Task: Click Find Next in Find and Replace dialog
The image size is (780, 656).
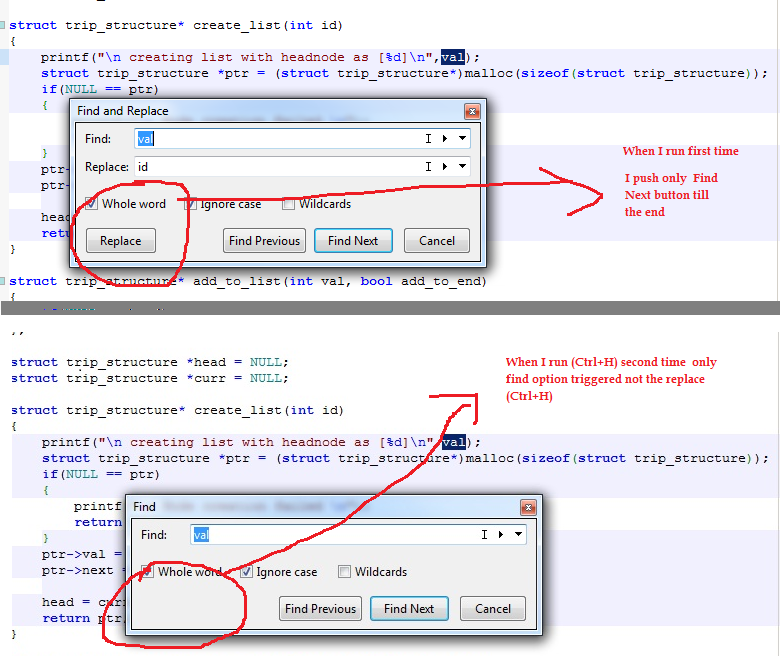Action: (x=353, y=241)
